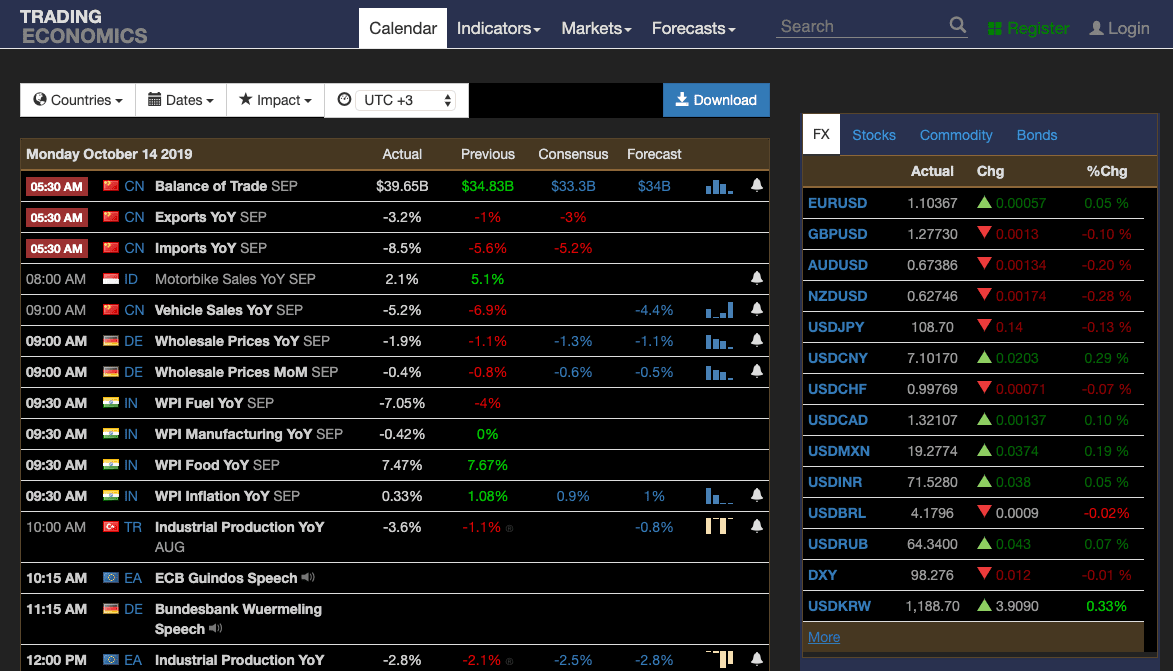Click the search magnifier icon

point(958,25)
